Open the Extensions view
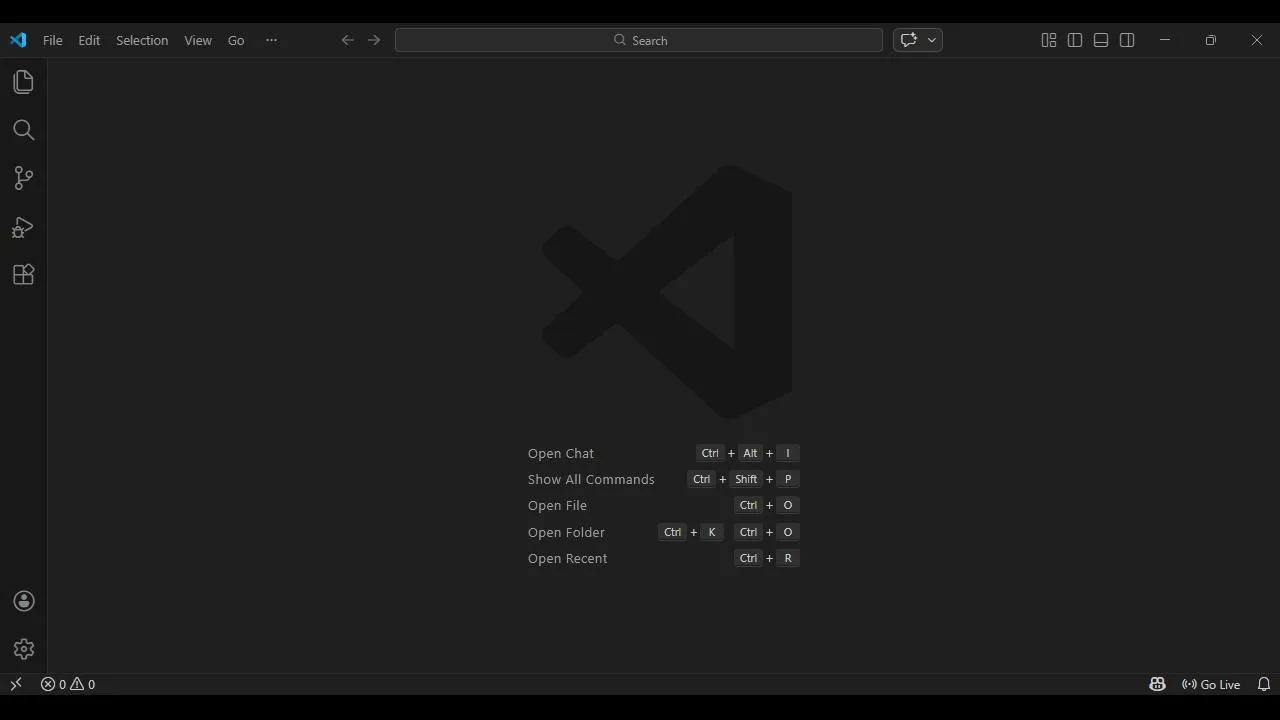 click(x=23, y=275)
